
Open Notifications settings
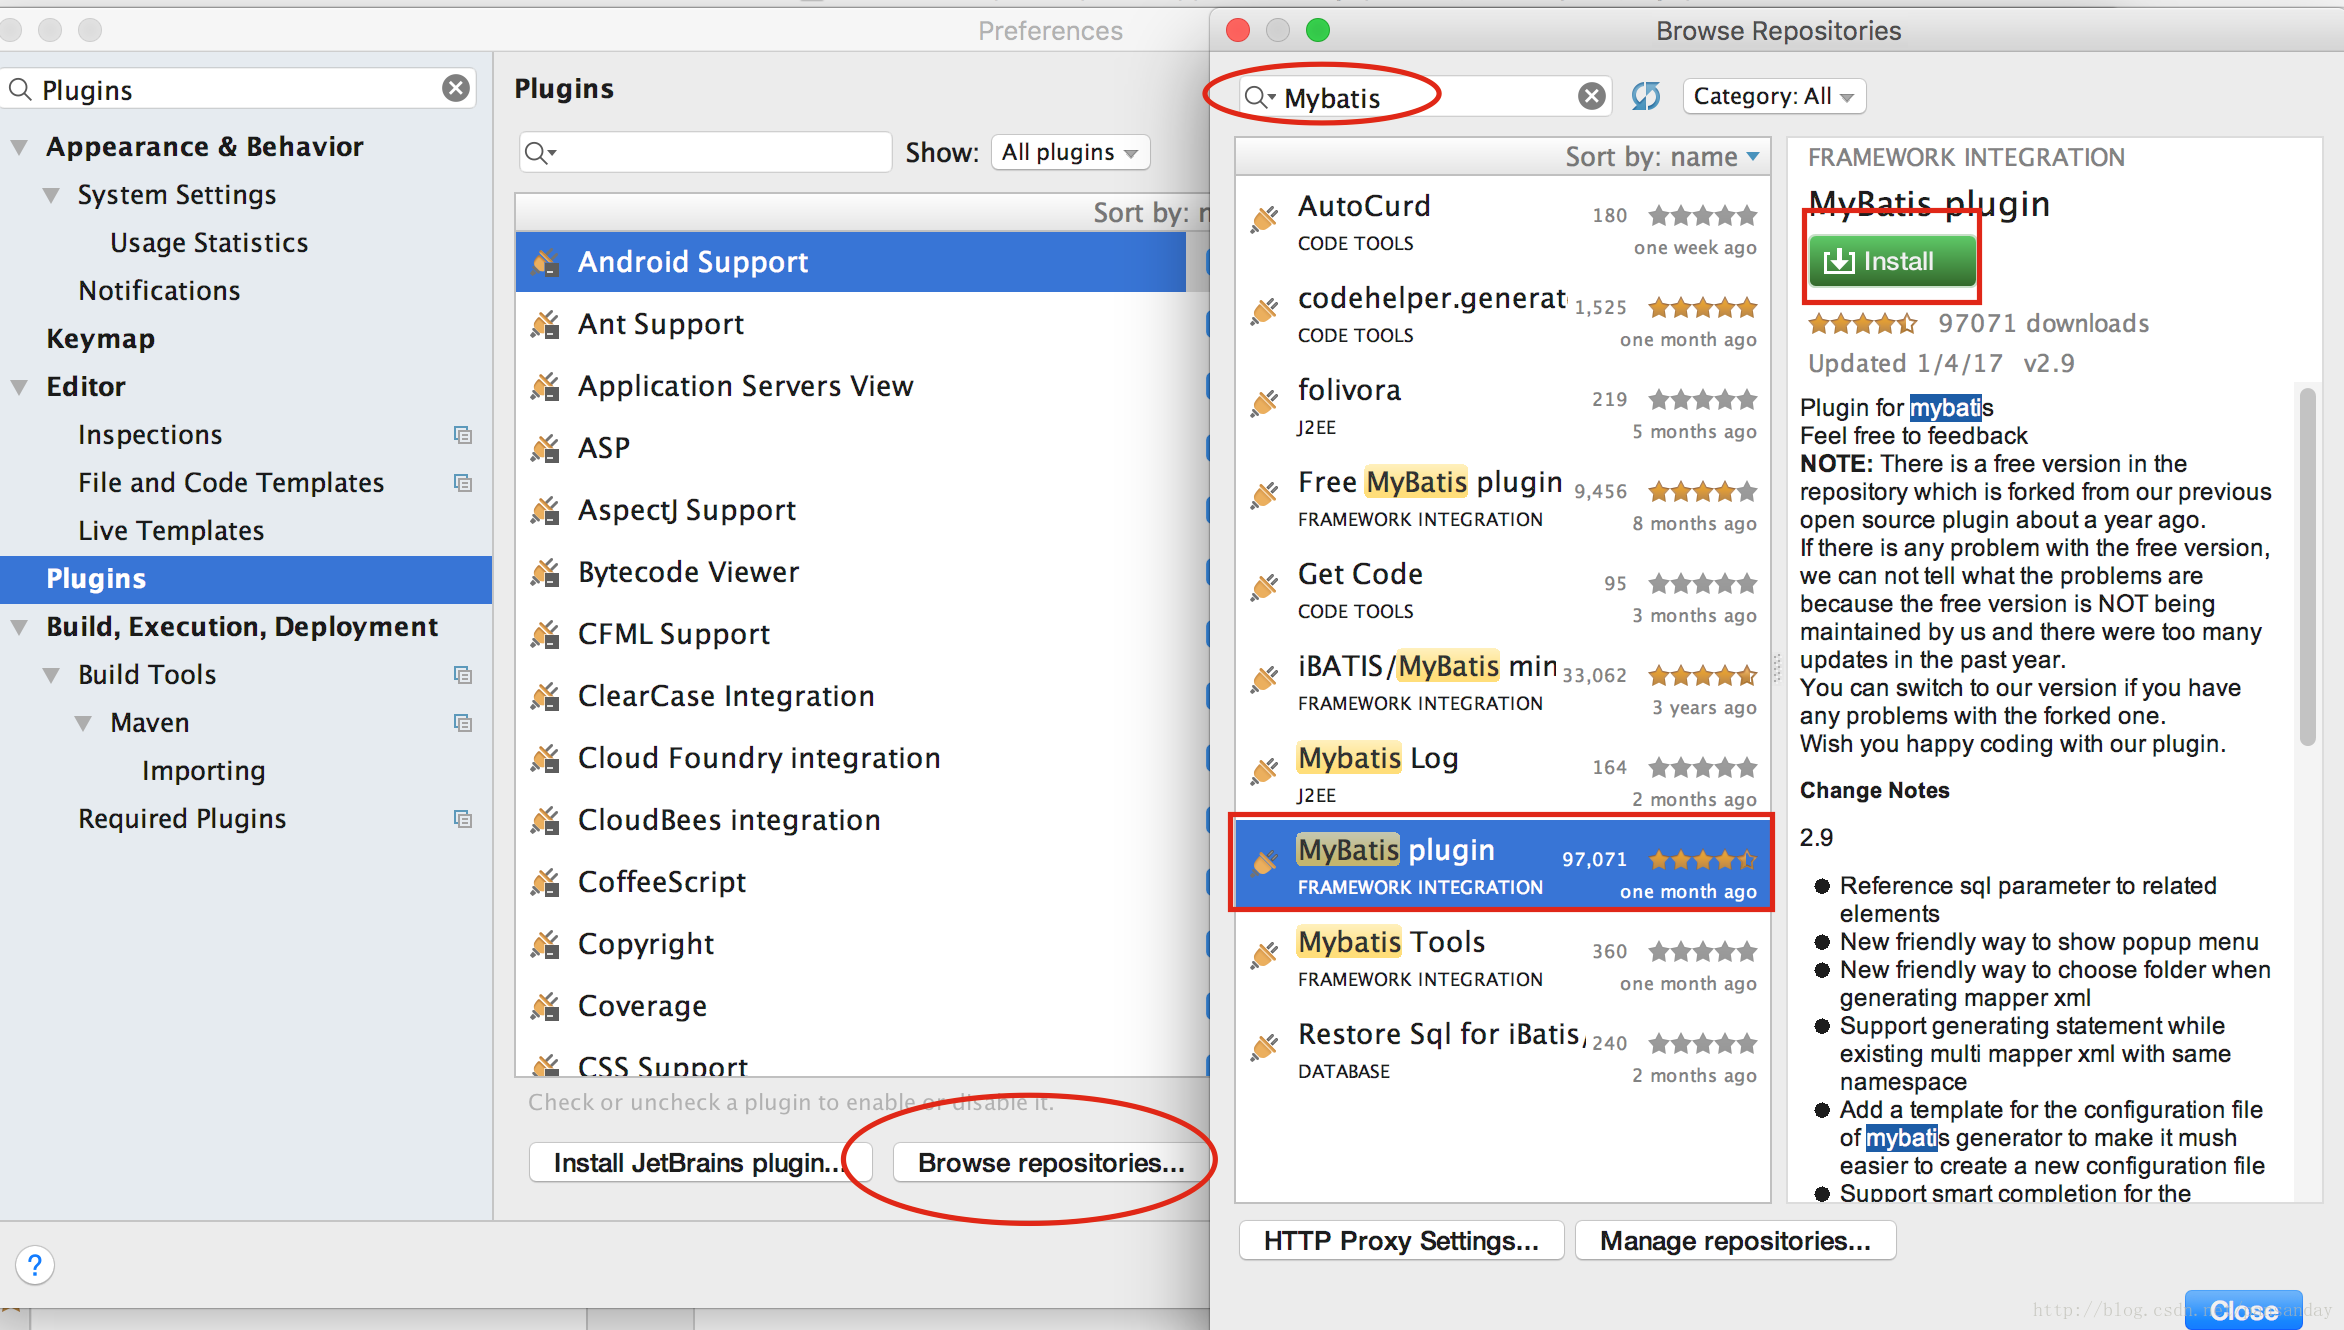[159, 290]
